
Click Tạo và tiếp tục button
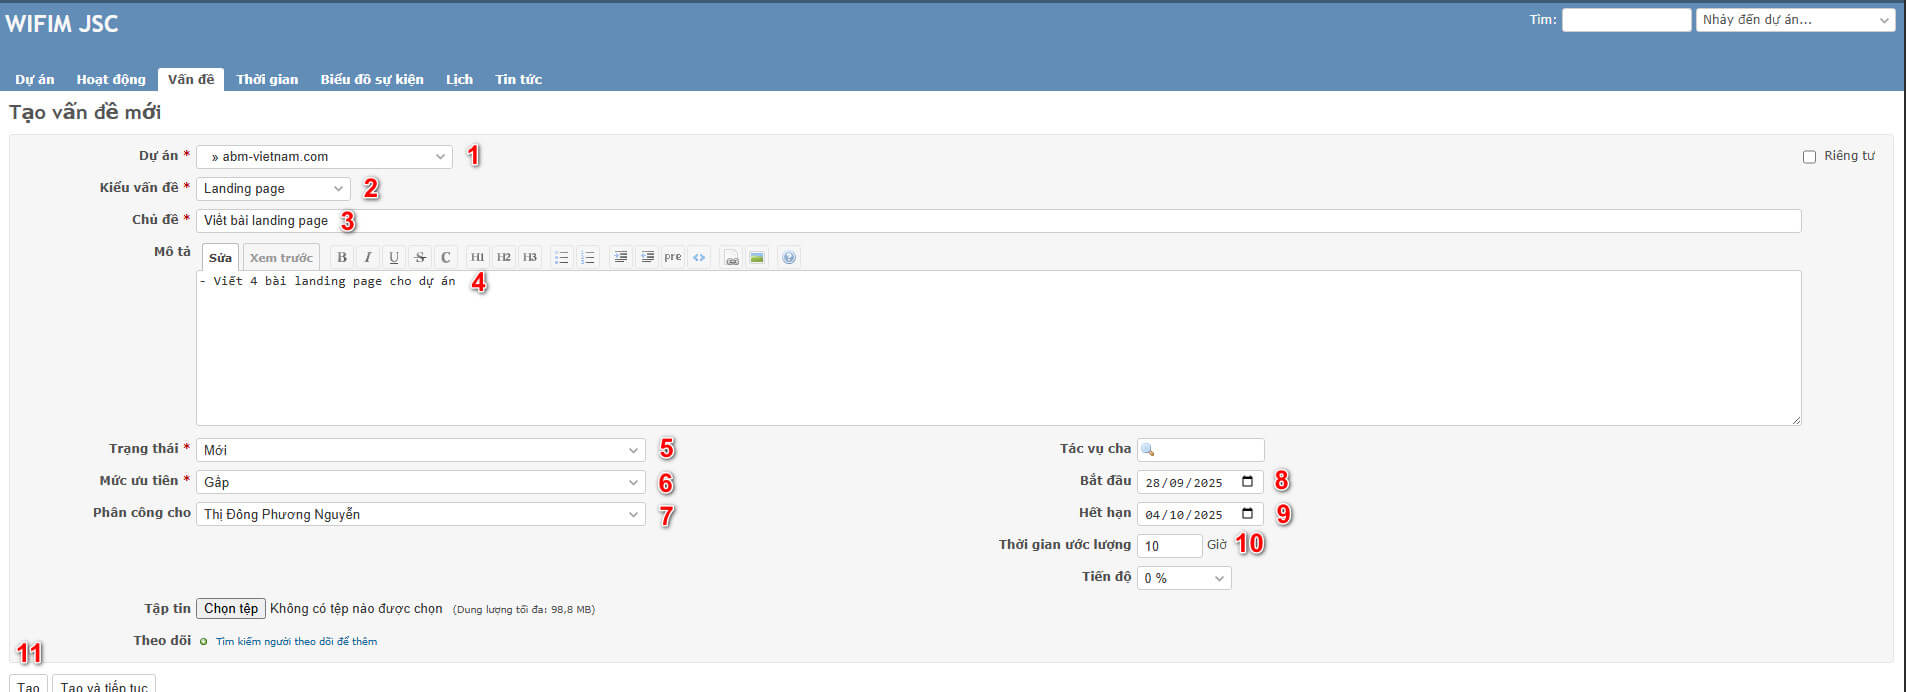pos(104,685)
